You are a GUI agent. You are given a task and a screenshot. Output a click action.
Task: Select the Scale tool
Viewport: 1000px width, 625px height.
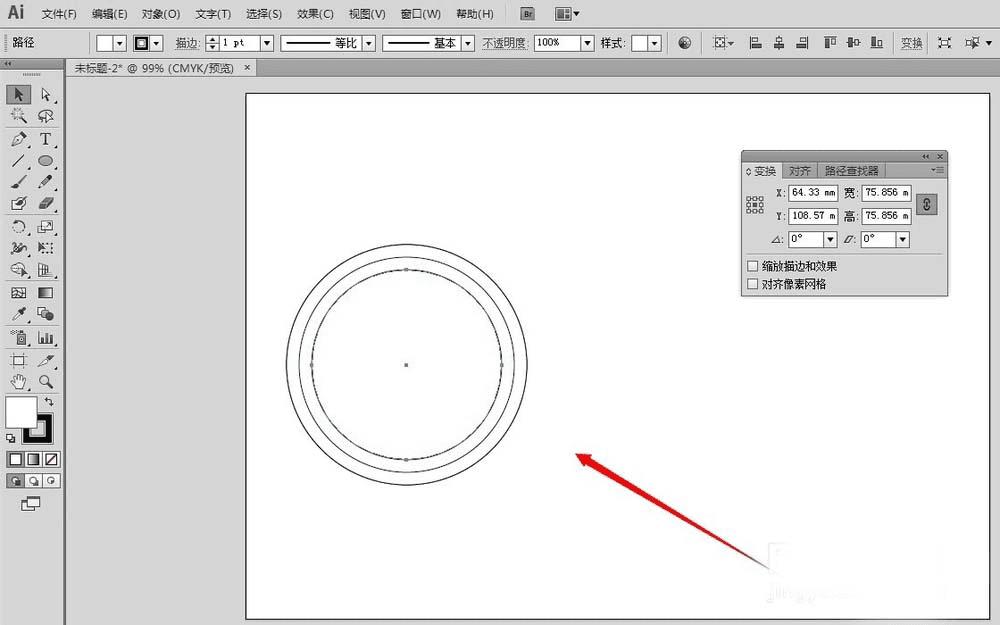click(45, 226)
